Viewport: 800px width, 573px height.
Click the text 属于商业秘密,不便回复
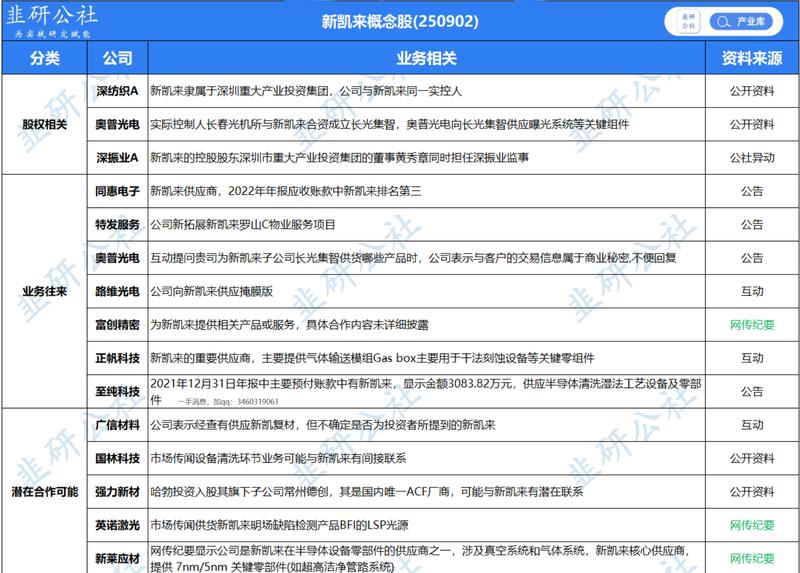(x=619, y=258)
